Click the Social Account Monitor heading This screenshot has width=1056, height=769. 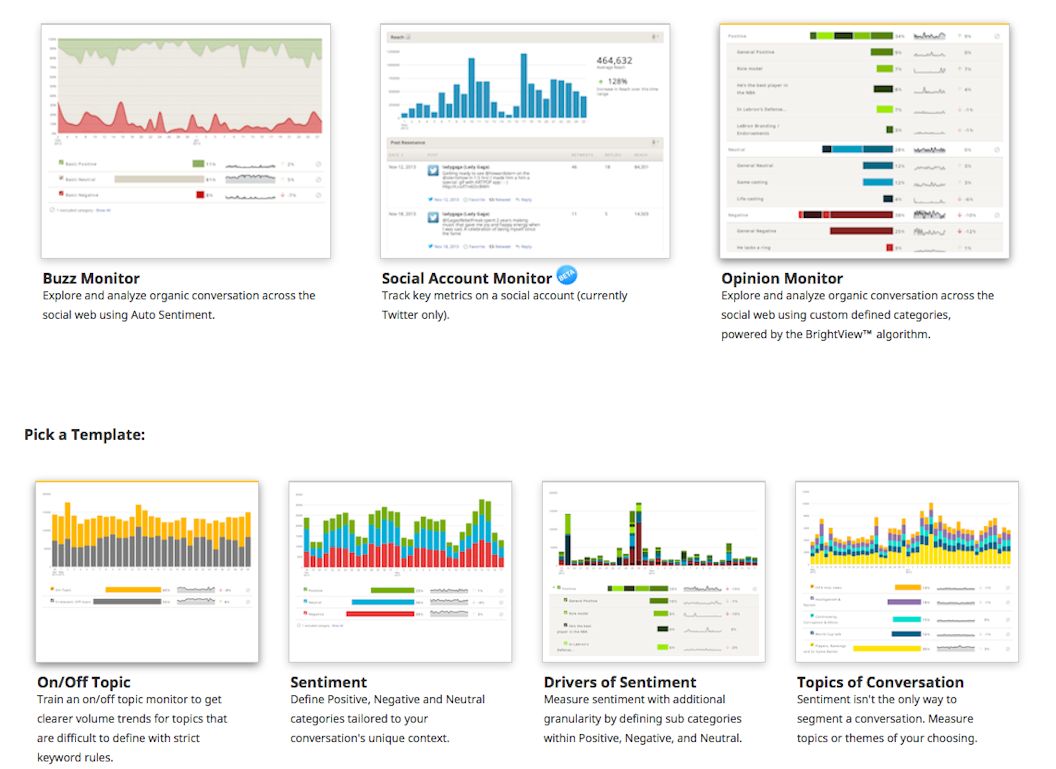click(x=467, y=278)
